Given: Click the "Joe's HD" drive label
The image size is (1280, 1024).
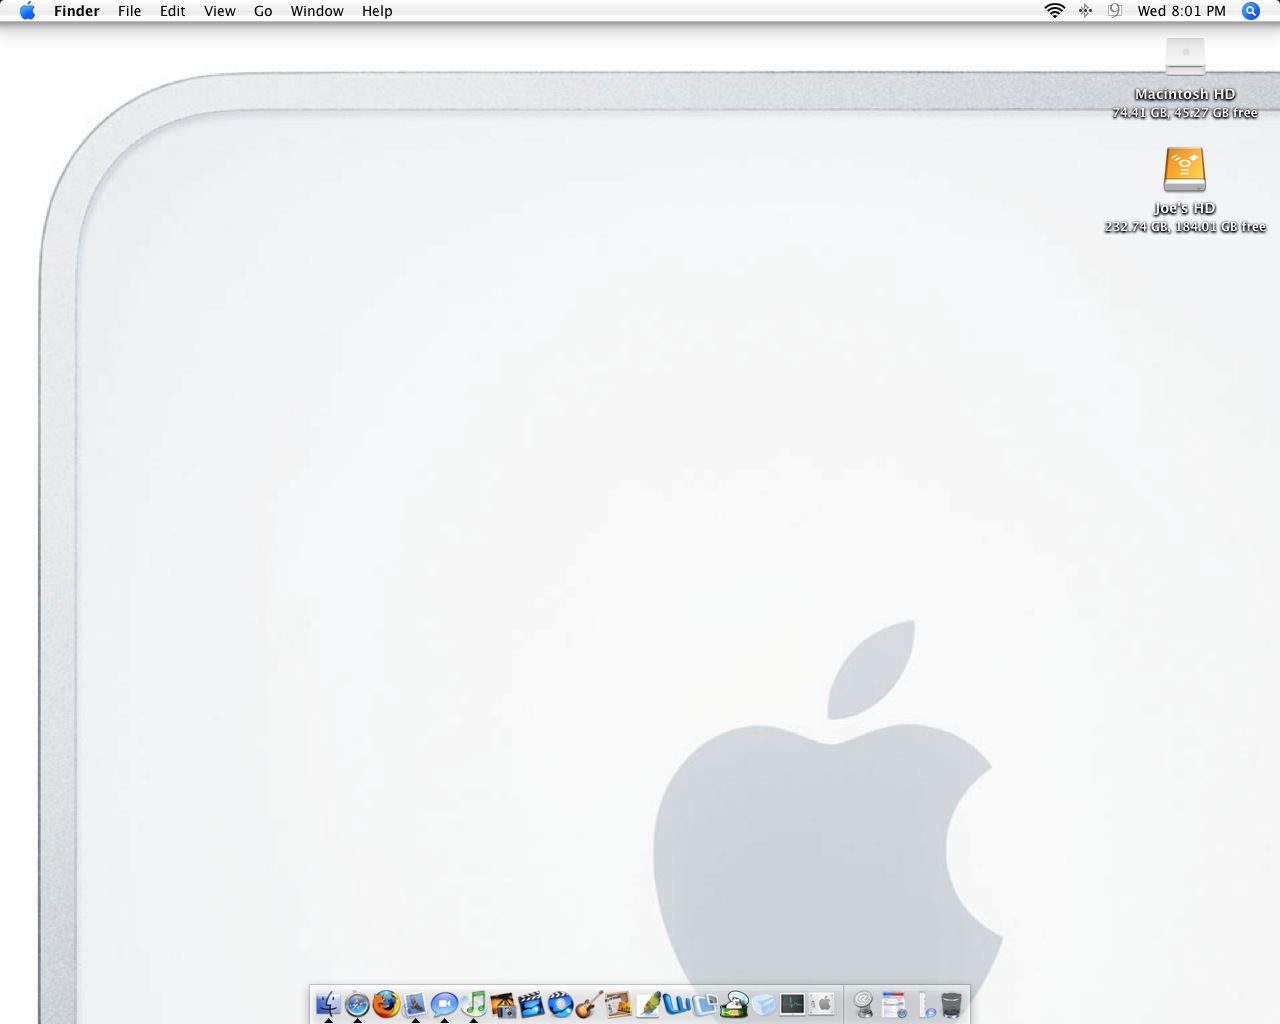Looking at the screenshot, I should pos(1185,208).
